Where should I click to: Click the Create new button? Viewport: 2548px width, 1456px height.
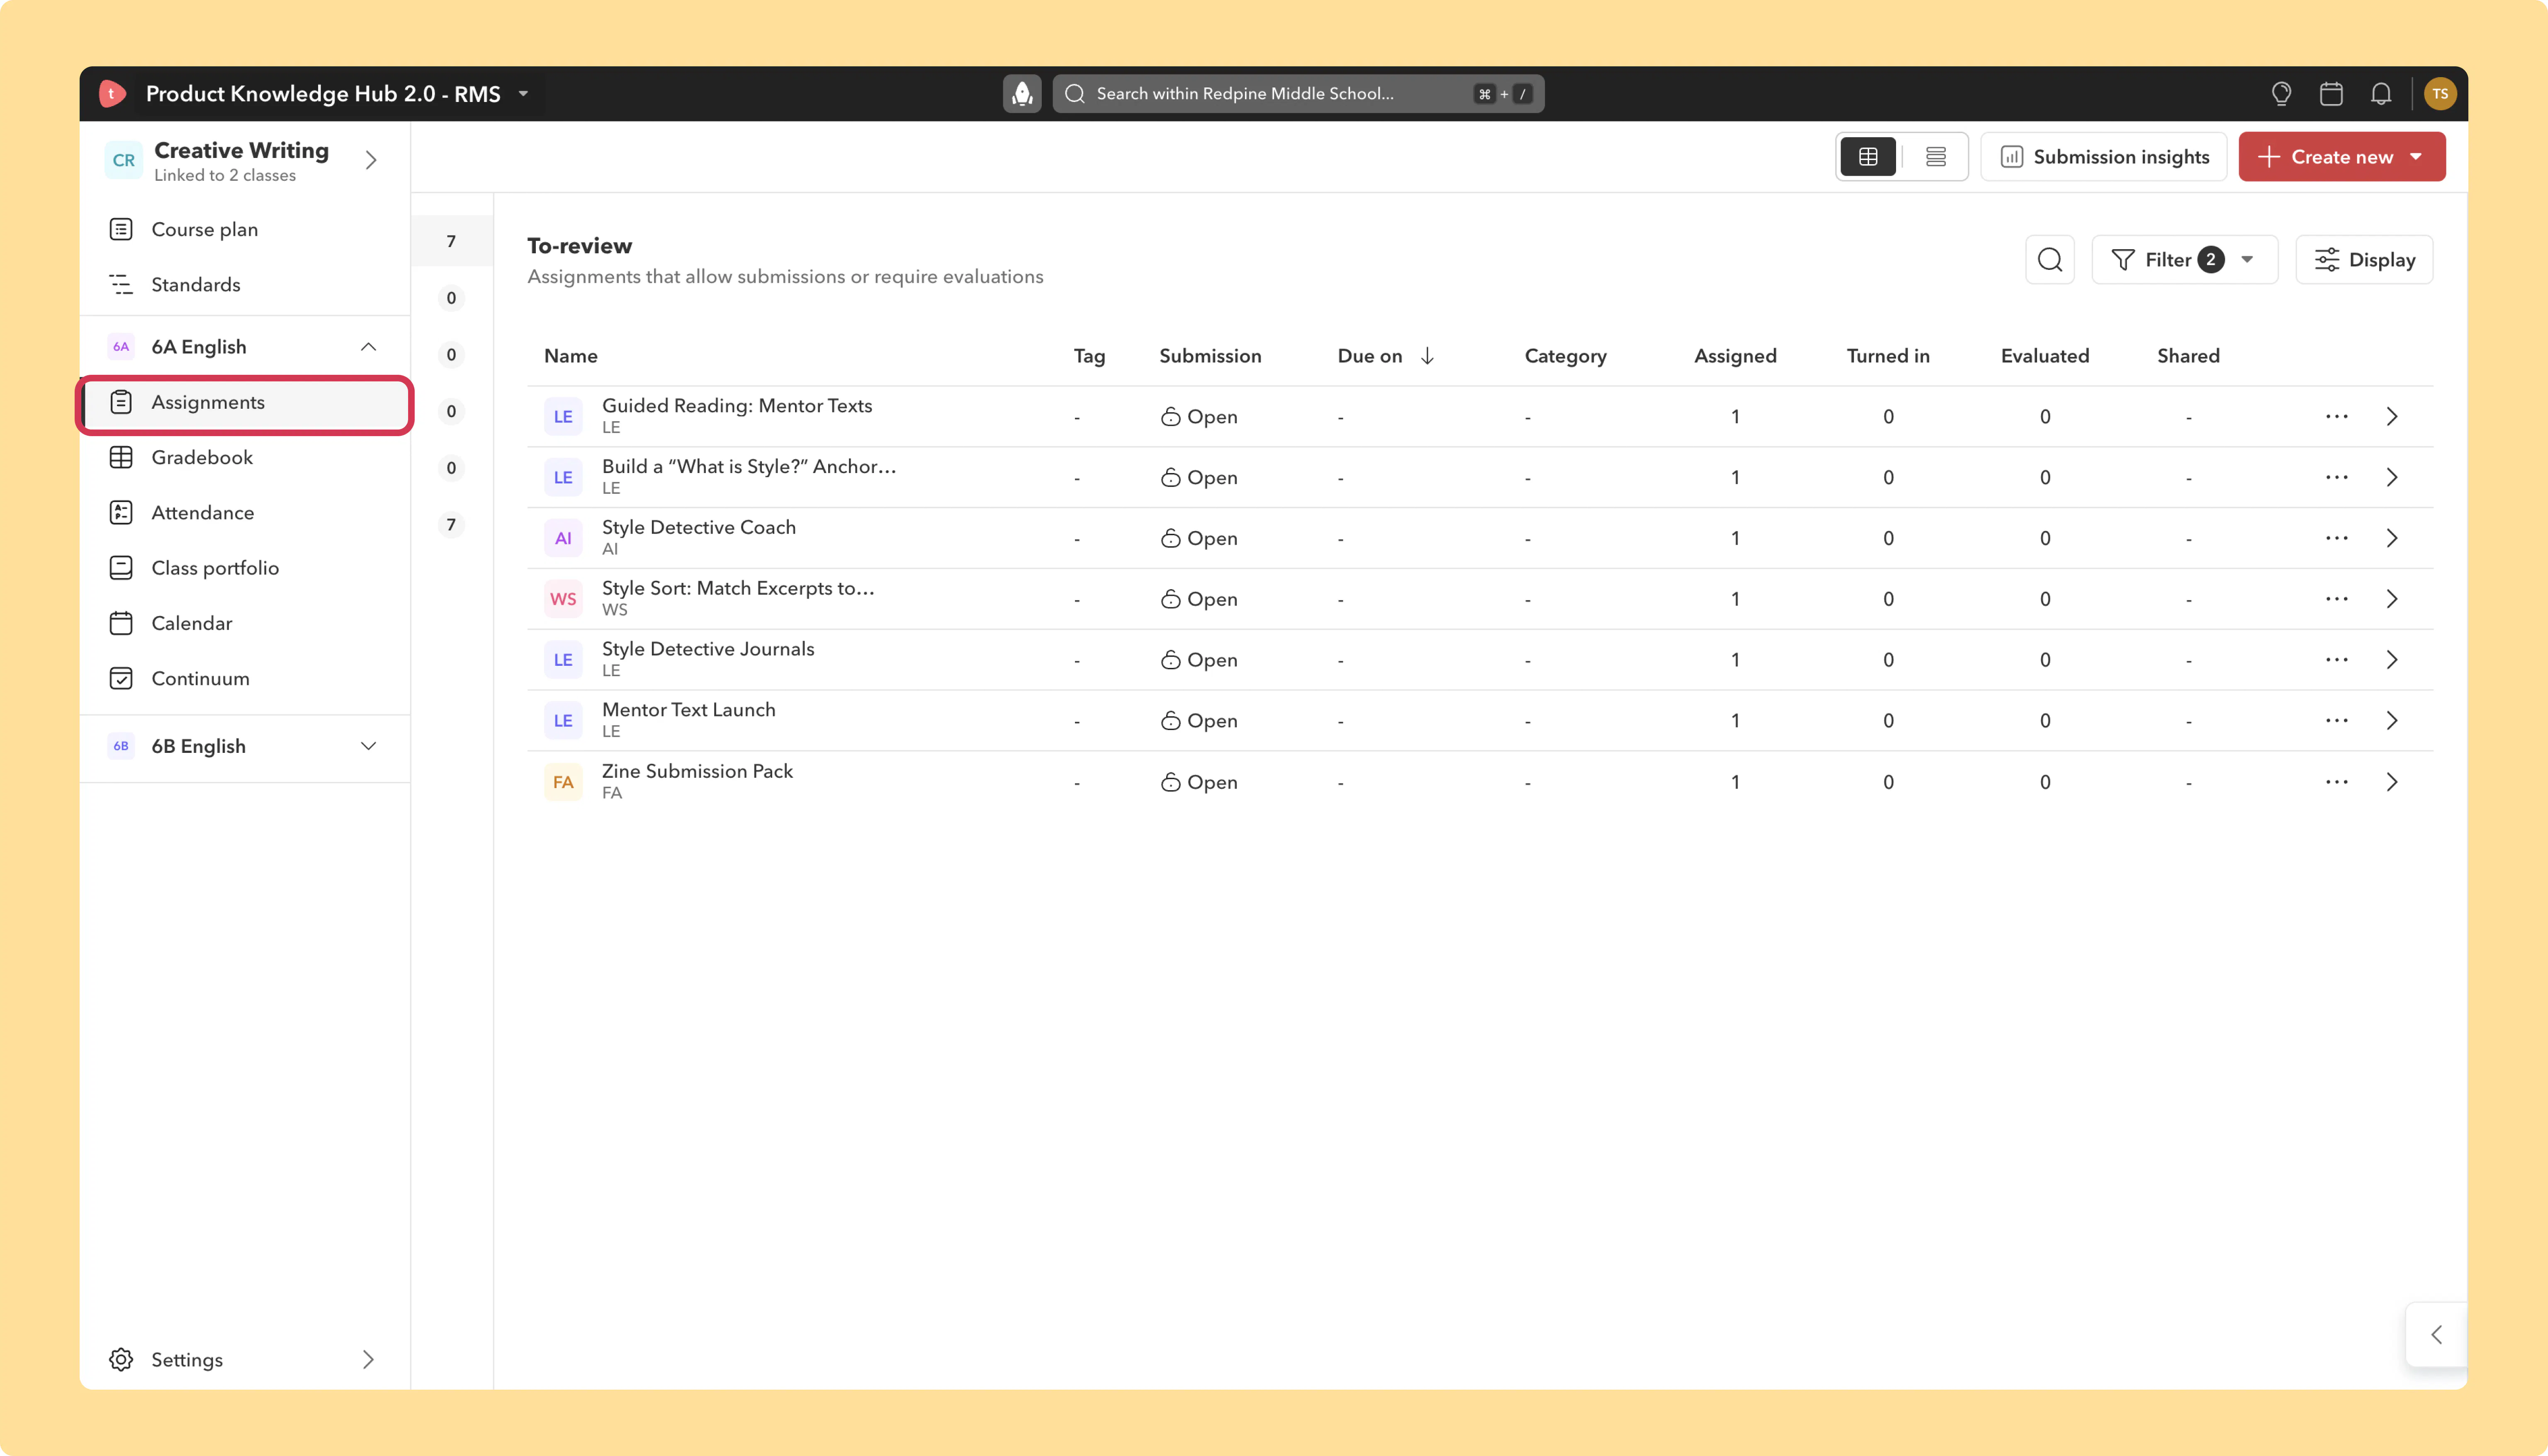tap(2342, 157)
